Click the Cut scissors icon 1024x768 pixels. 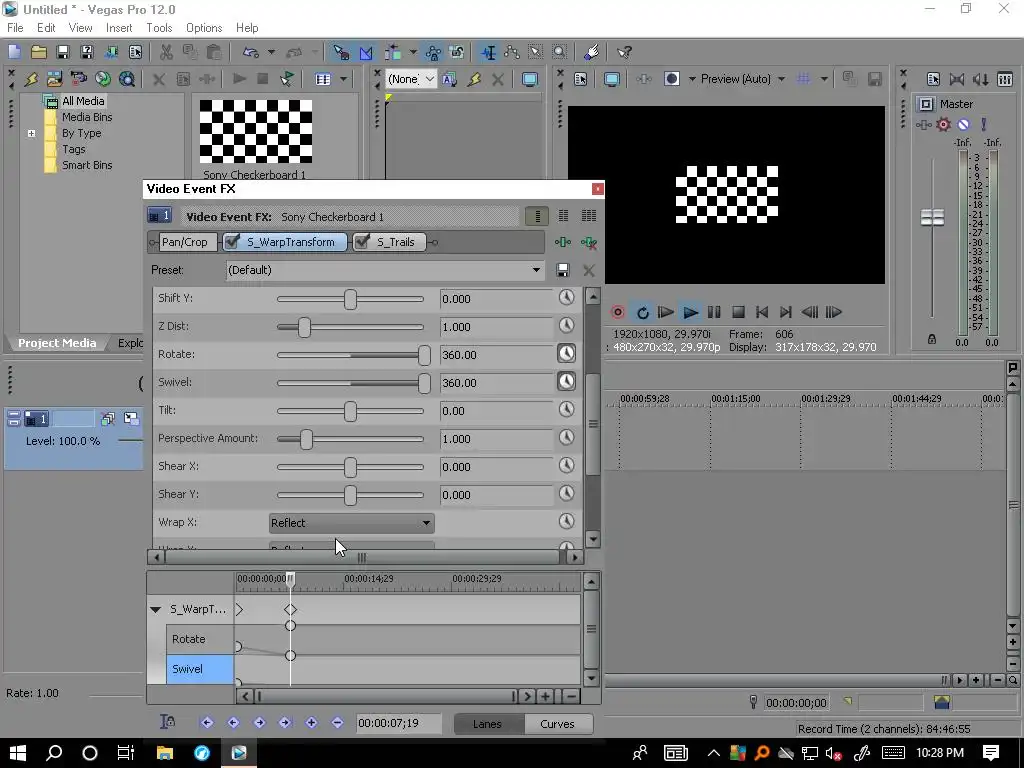pyautogui.click(x=166, y=52)
